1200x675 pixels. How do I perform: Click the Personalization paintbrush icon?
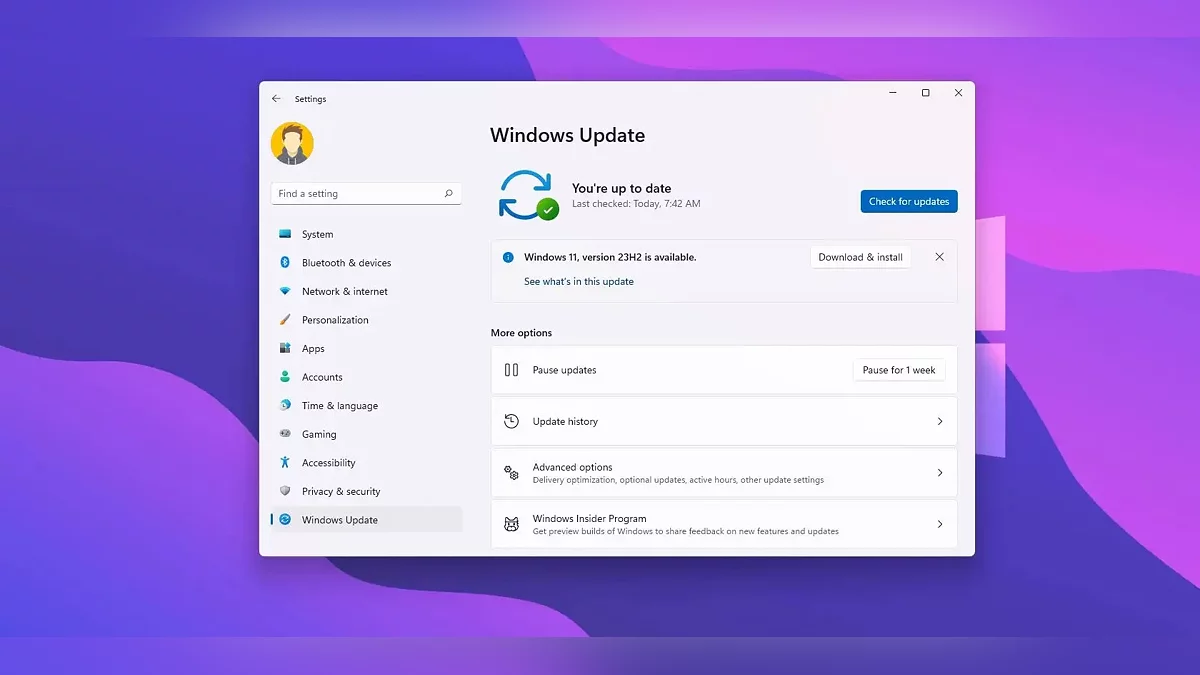[x=285, y=320]
